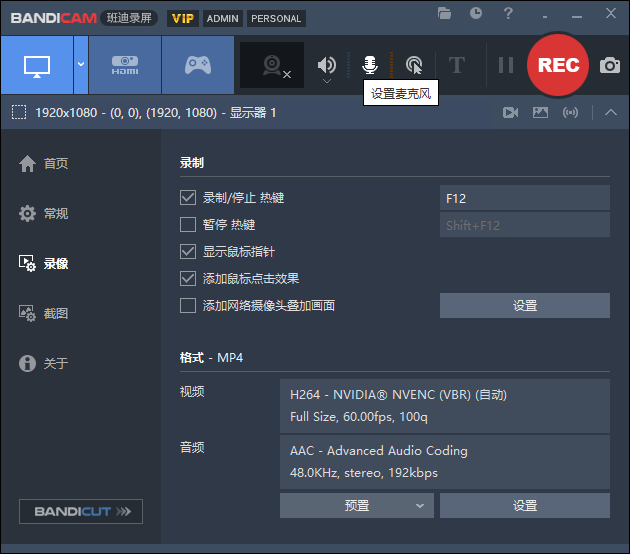
Task: Uncheck 录制/停止 热键 checkbox
Action: pos(188,198)
